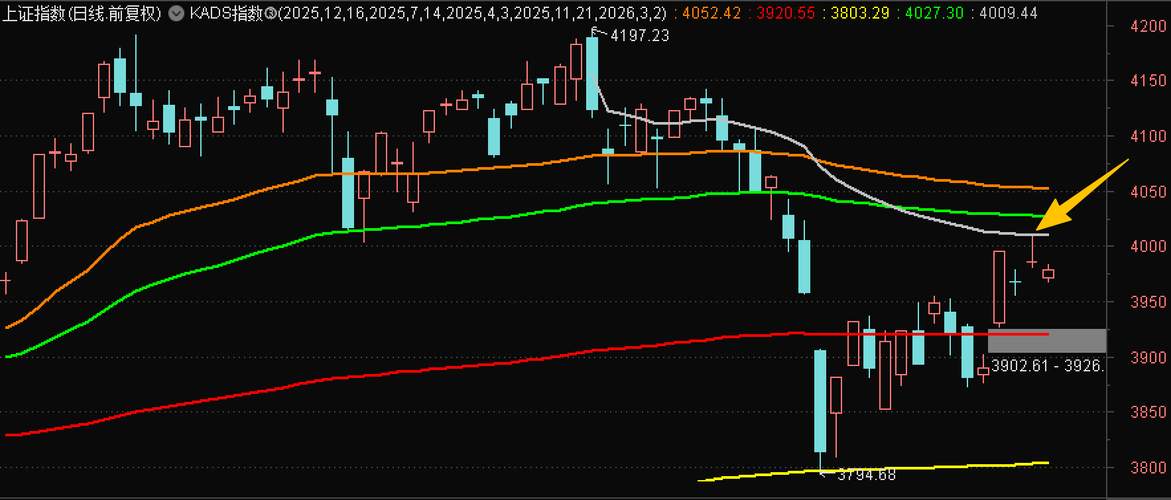Select the yellow indicator value 3803.29
The width and height of the screenshot is (1171, 500).
(860, 13)
